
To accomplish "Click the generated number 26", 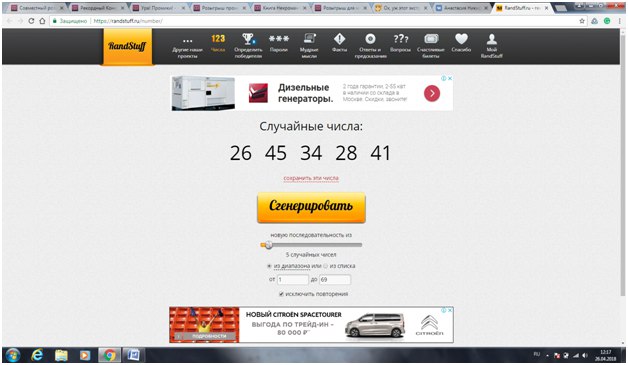I will pyautogui.click(x=241, y=153).
